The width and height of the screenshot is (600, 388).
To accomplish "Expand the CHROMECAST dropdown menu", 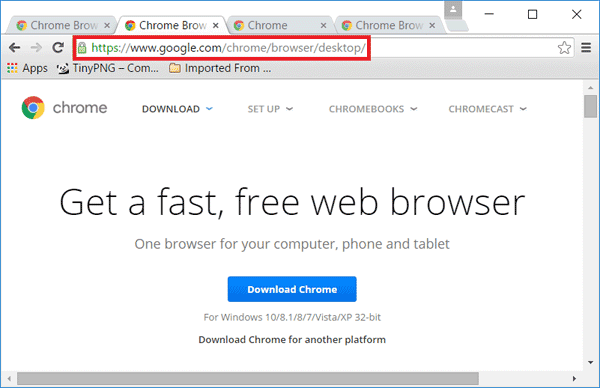I will click(488, 109).
